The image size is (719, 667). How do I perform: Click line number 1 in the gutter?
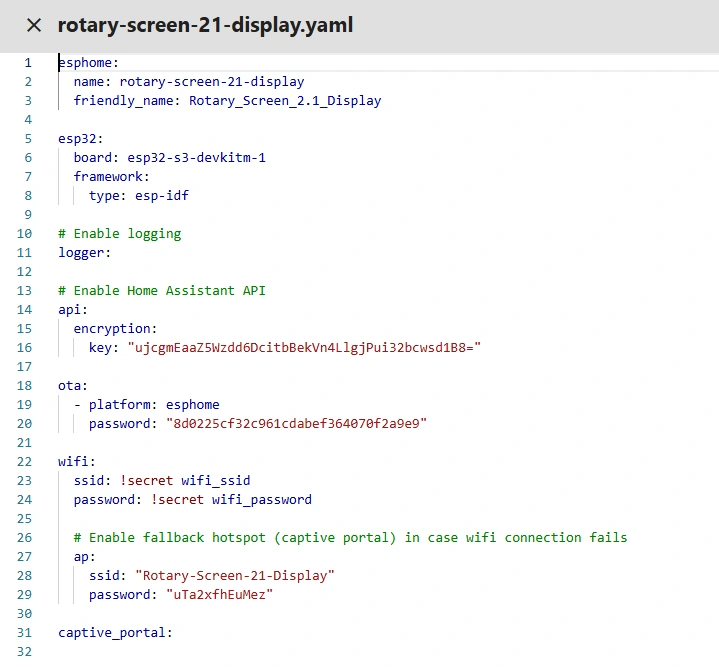click(x=28, y=63)
